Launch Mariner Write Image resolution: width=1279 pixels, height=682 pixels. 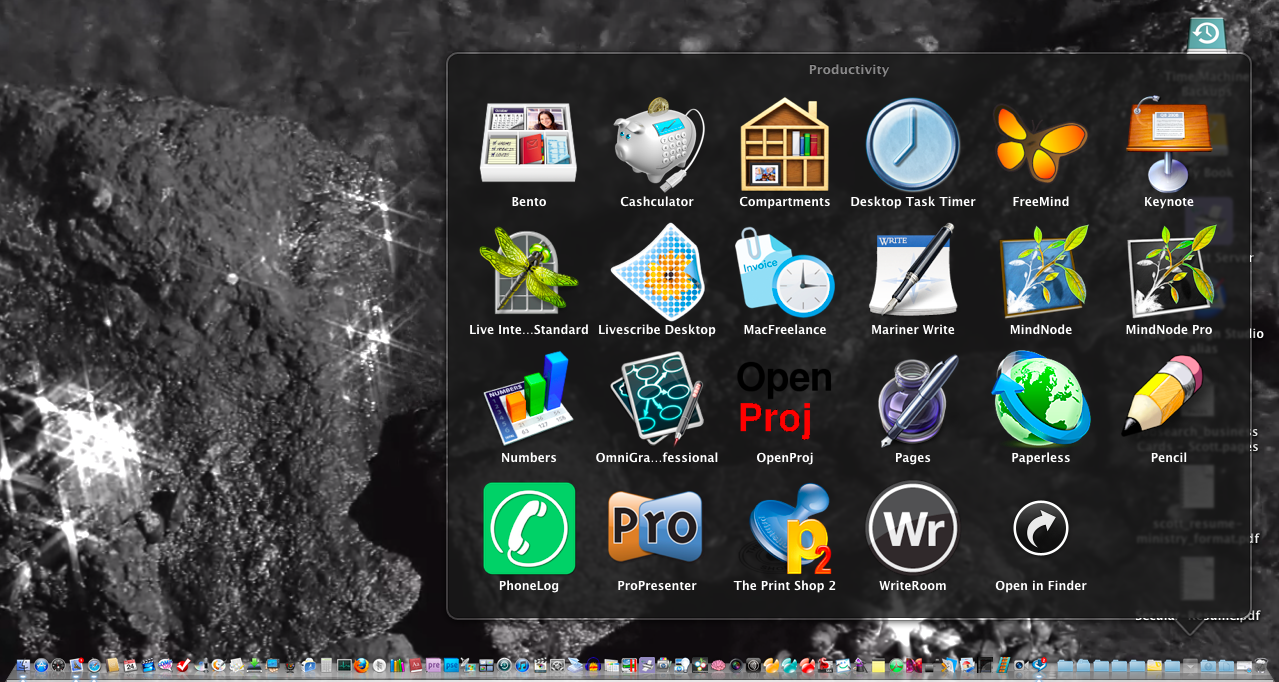pyautogui.click(x=913, y=271)
